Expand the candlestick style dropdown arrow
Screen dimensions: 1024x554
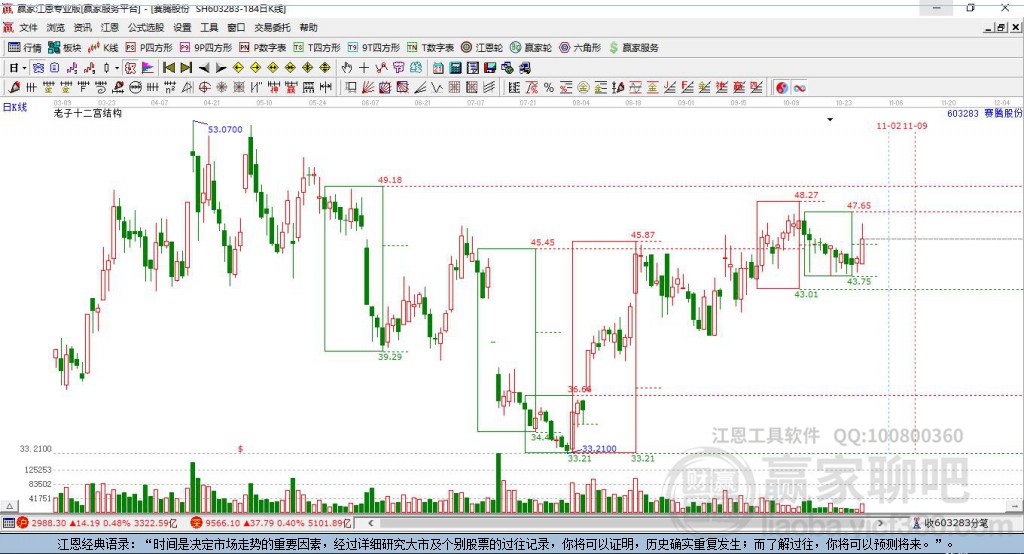[x=117, y=68]
